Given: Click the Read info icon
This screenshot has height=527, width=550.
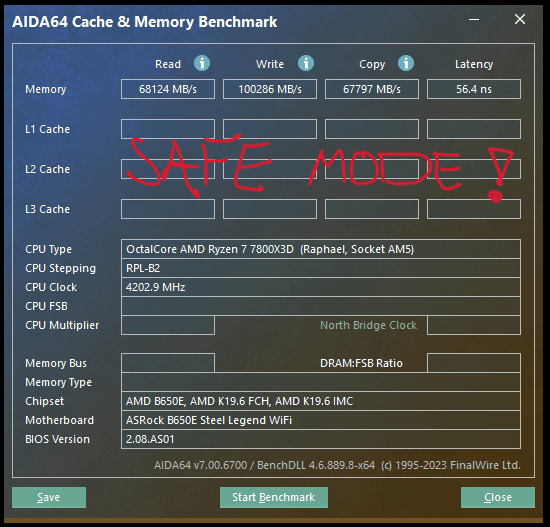Looking at the screenshot, I should pyautogui.click(x=202, y=64).
